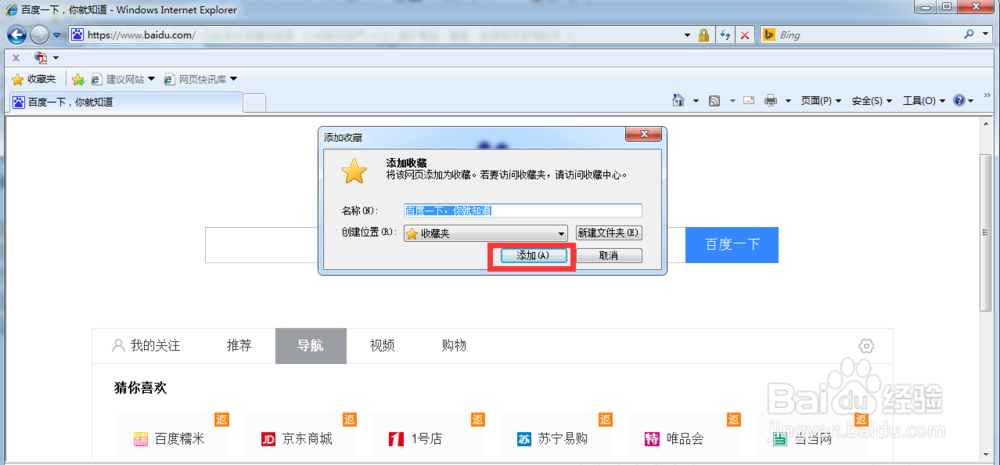Open a new blank tab
This screenshot has width=1000, height=465.
[254, 102]
